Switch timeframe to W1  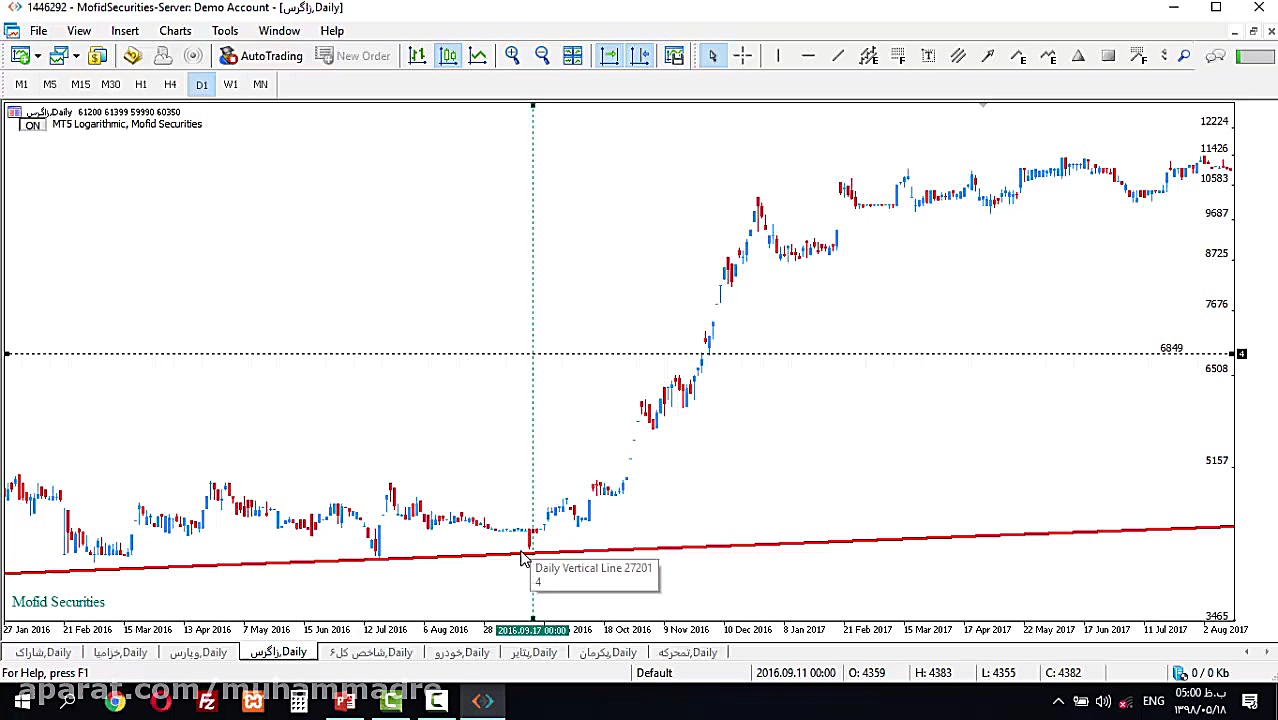pos(231,84)
